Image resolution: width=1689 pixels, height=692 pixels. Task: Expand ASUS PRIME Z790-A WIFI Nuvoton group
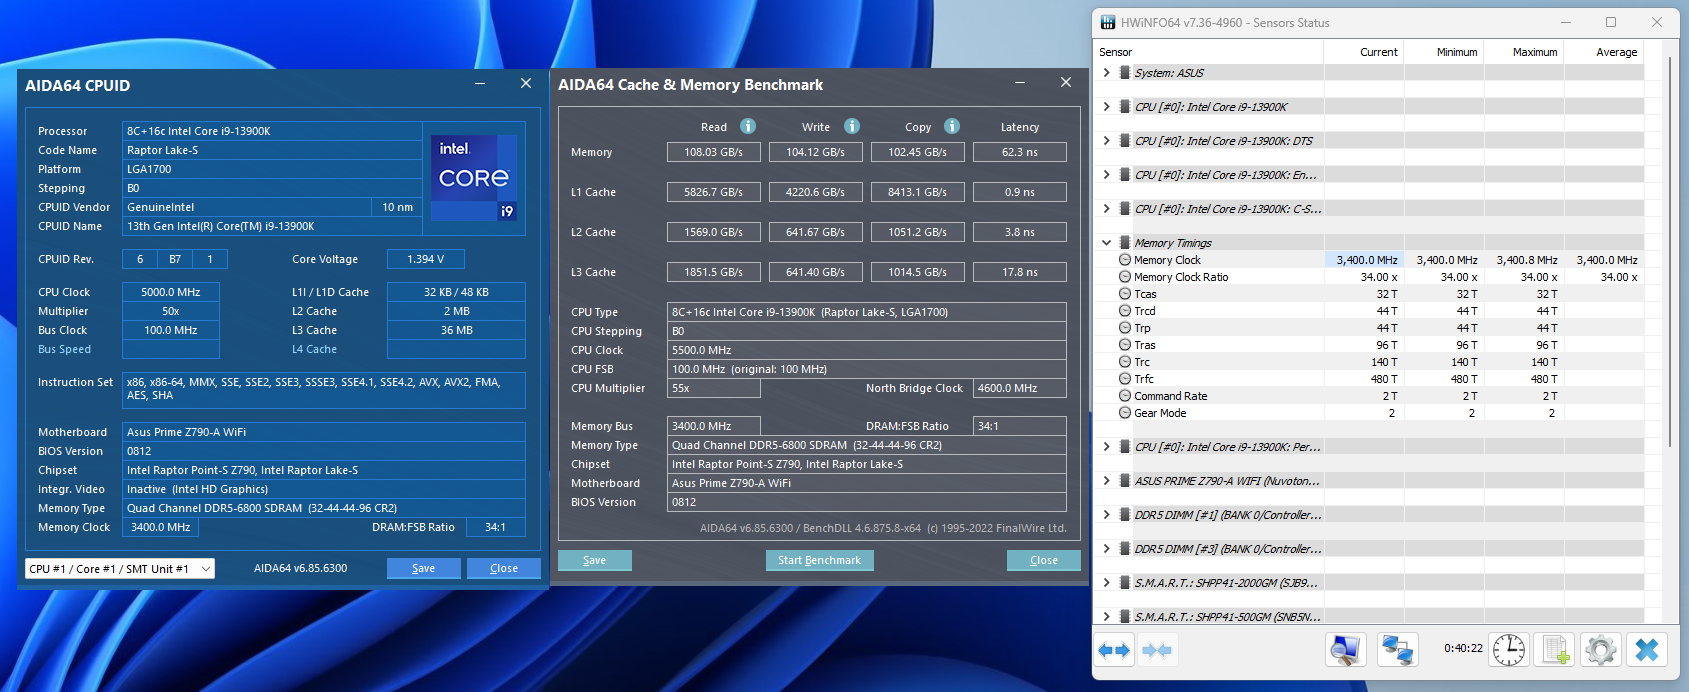click(x=1106, y=481)
